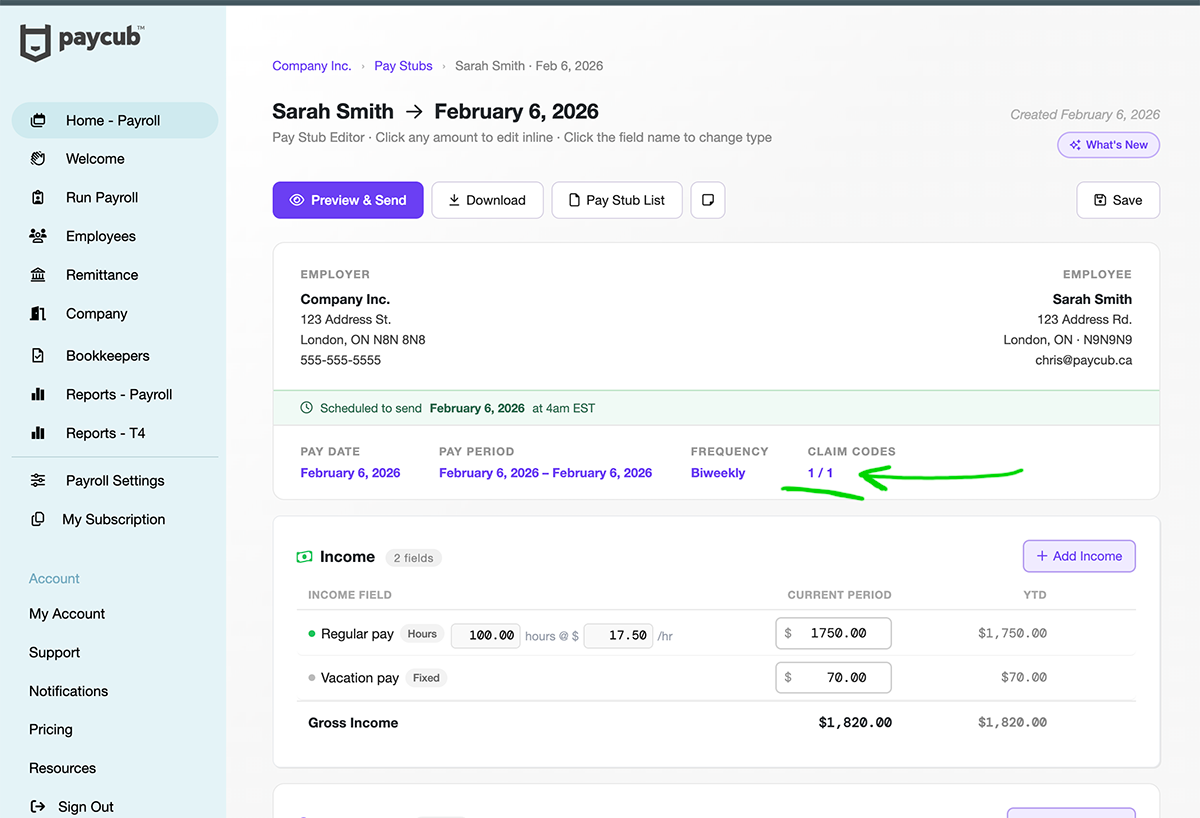The height and width of the screenshot is (818, 1200).
Task: Click the Fixed type badge
Action: tap(427, 678)
